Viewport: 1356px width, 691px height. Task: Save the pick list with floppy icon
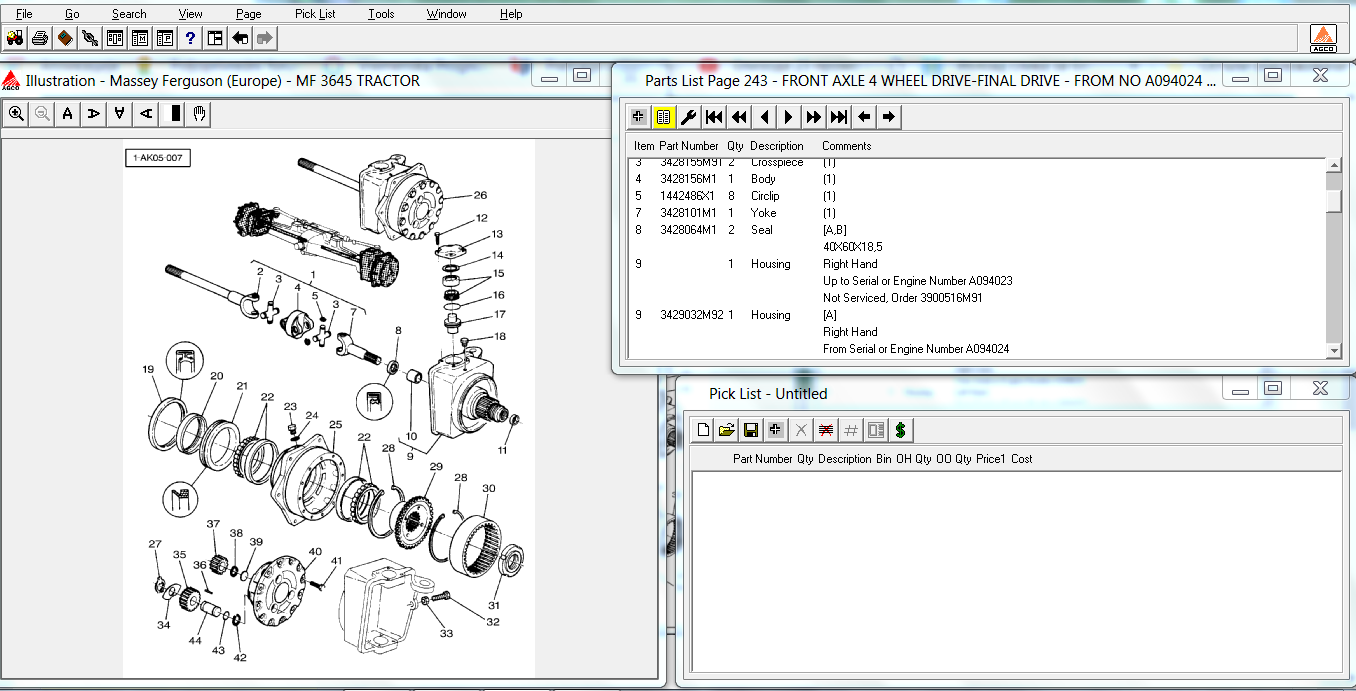(751, 430)
